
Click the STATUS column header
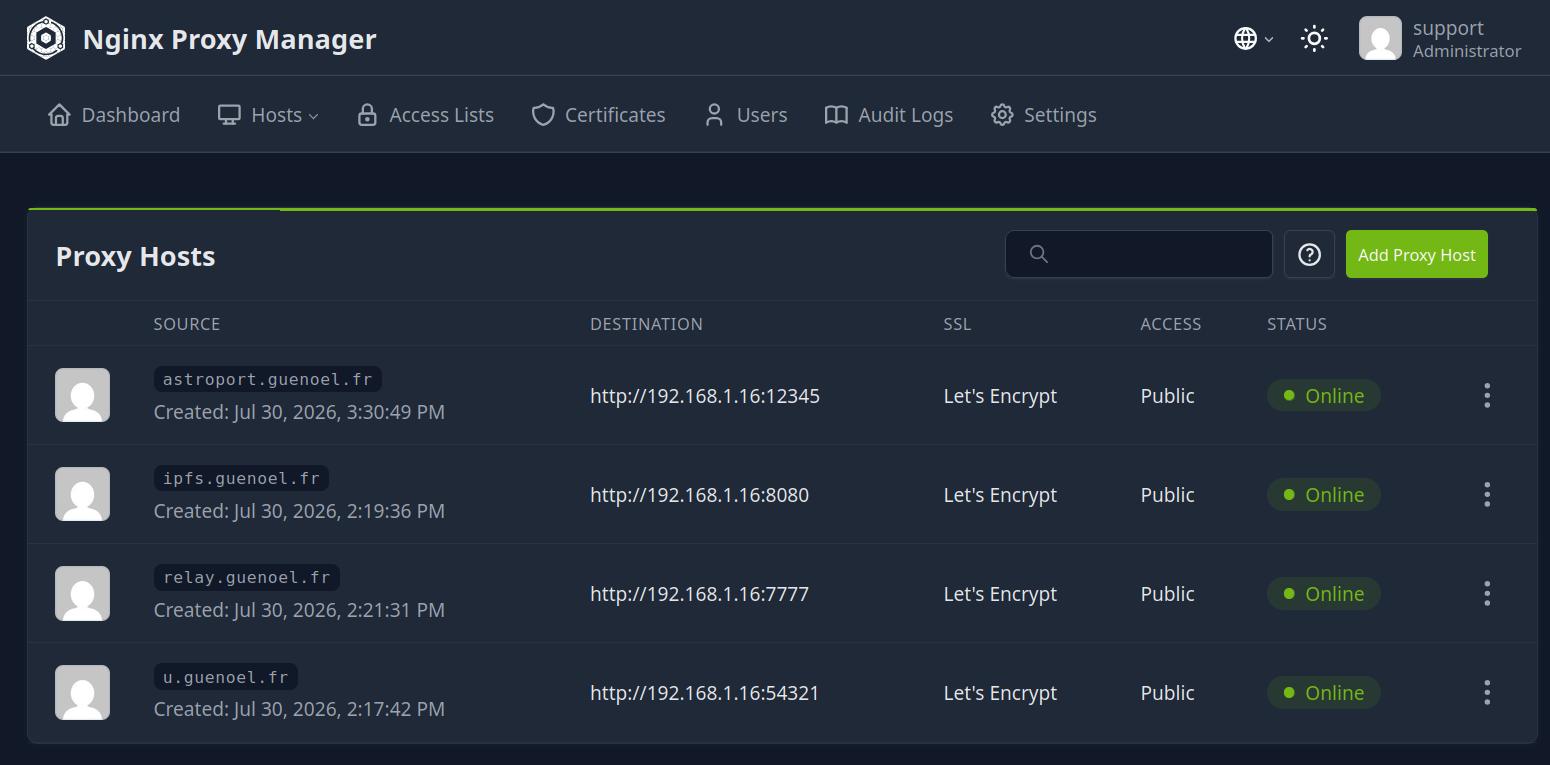[1297, 324]
